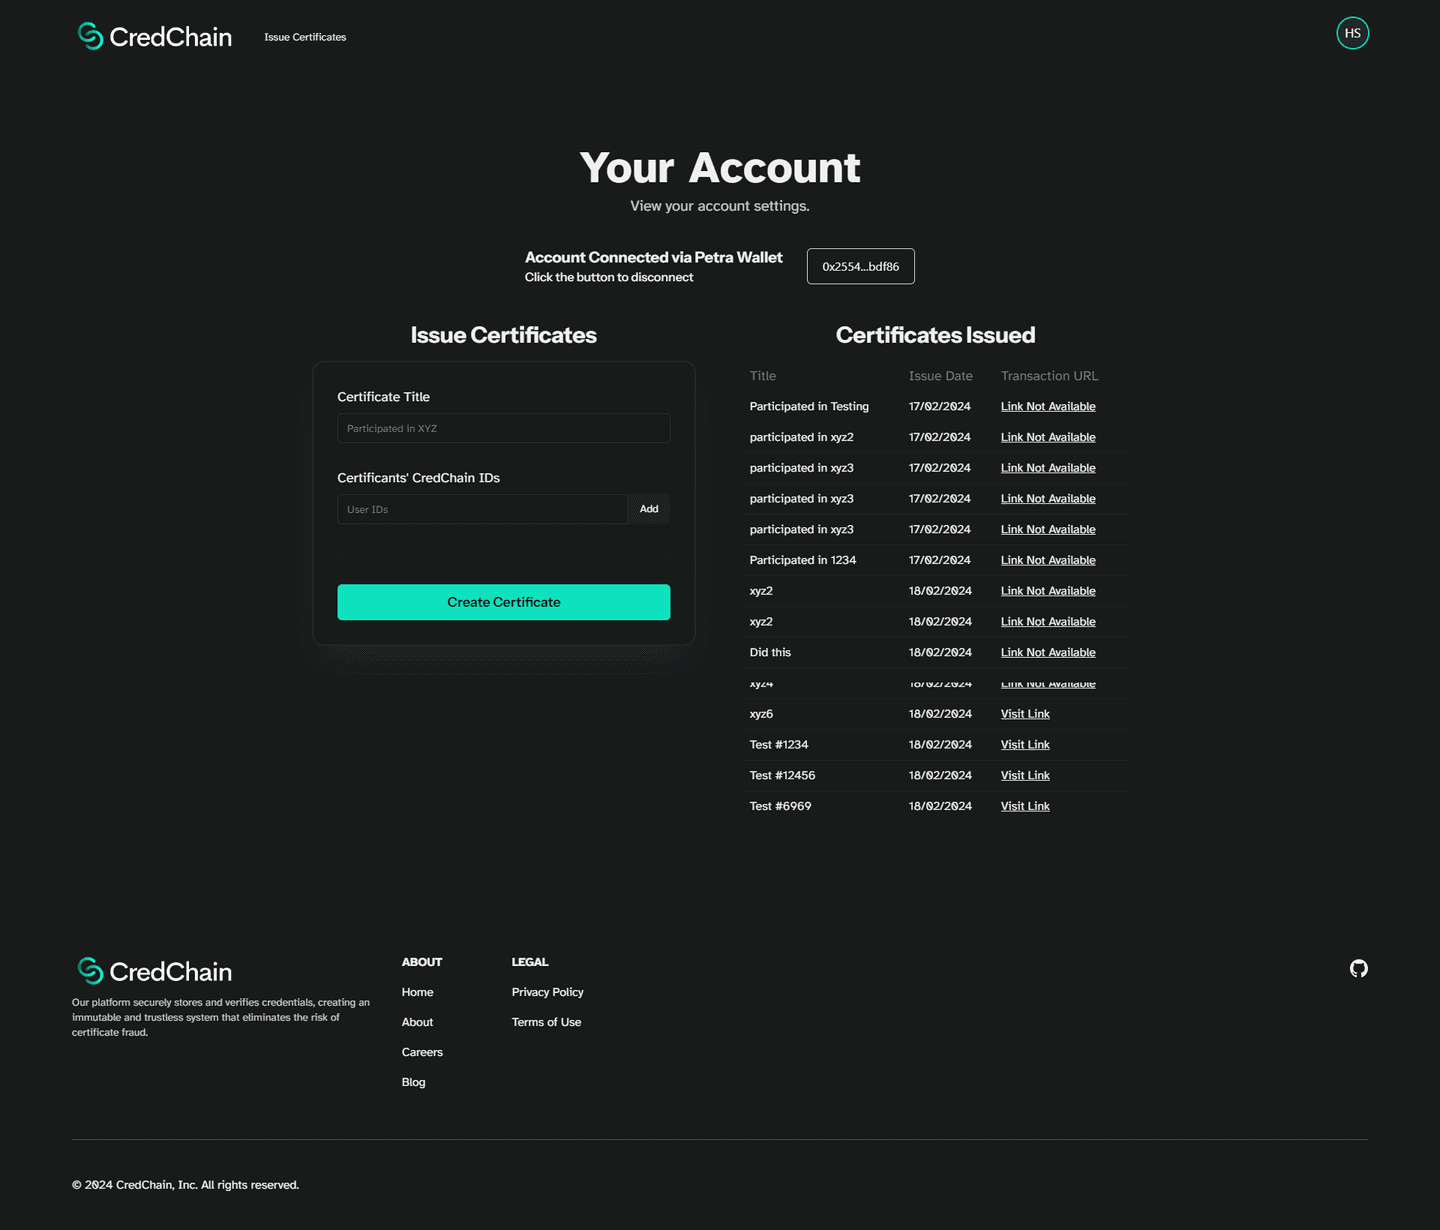The image size is (1440, 1230).
Task: Click 'Account Connected via Petra Wallet' text
Action: [653, 257]
